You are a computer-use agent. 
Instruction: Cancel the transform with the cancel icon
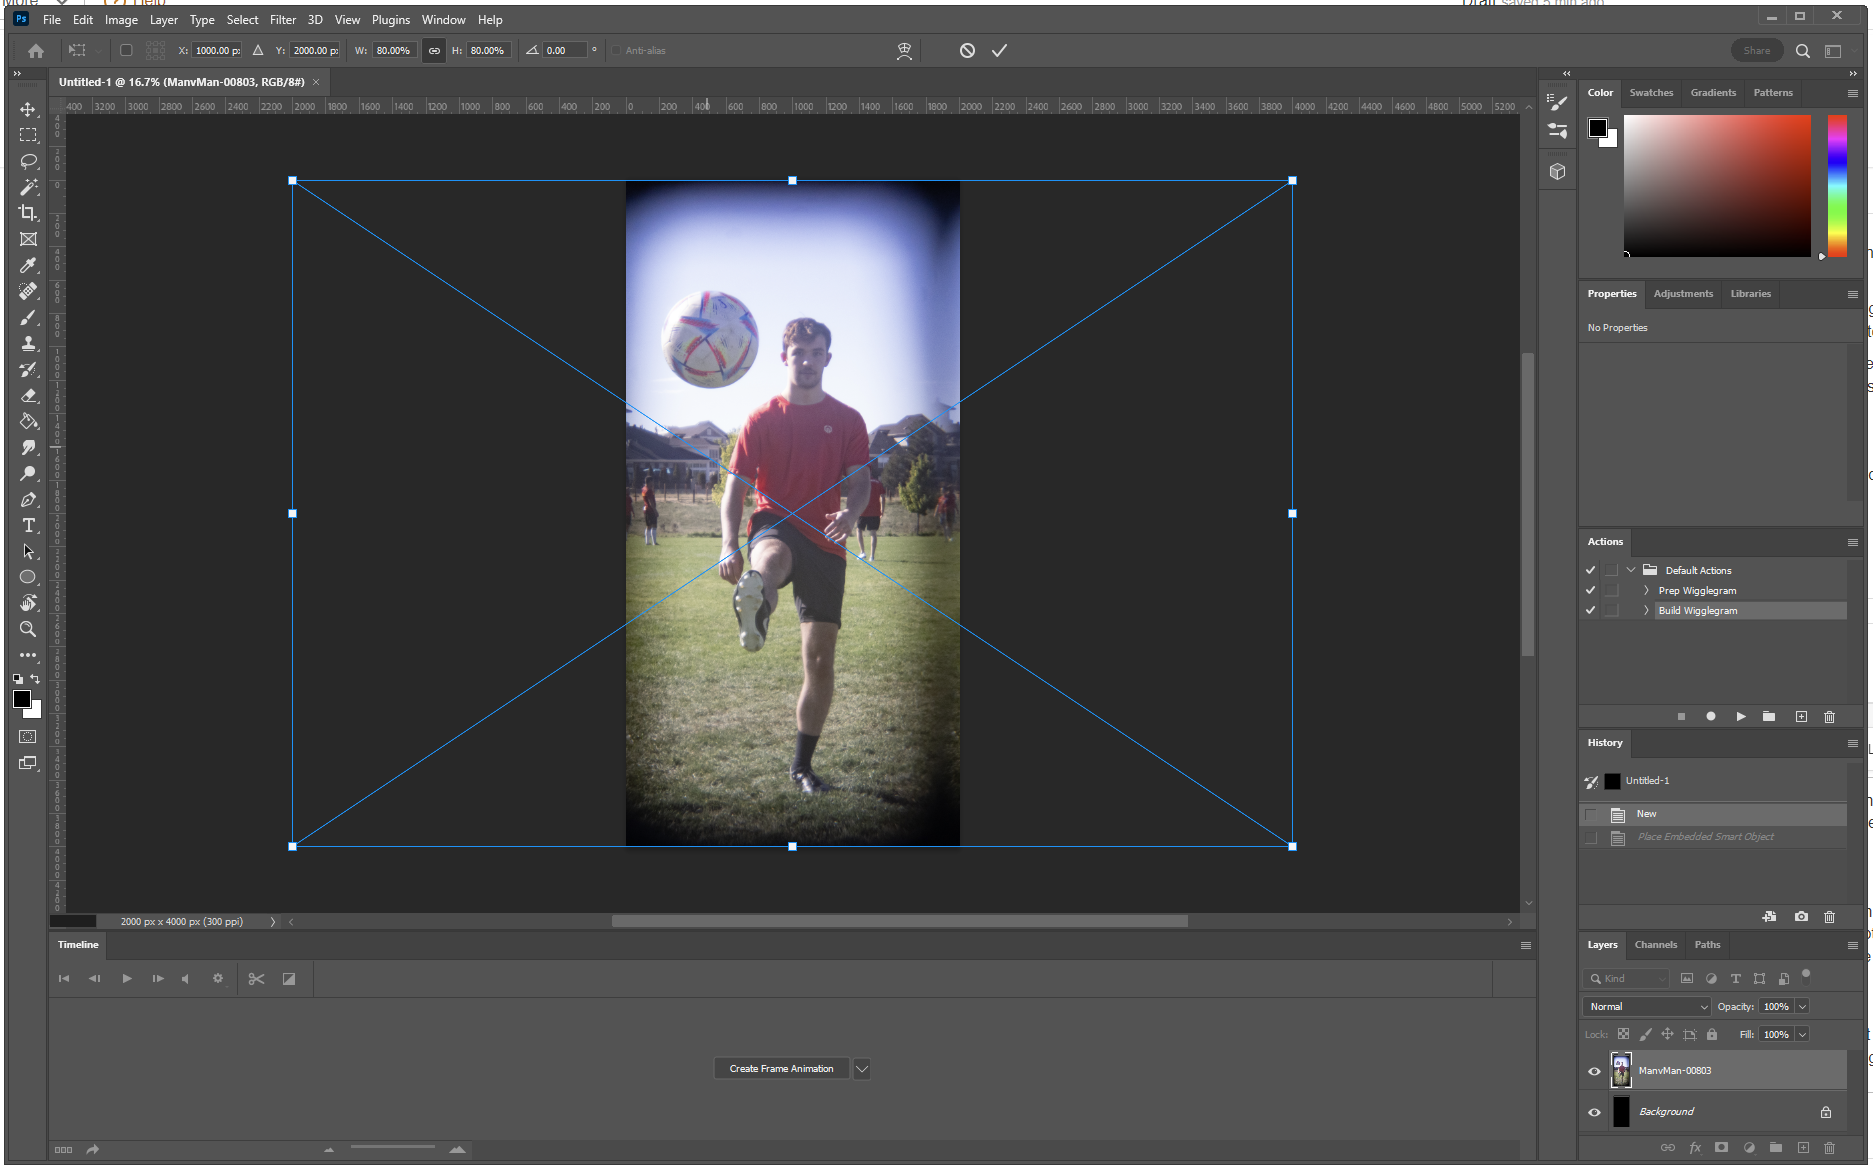click(x=967, y=50)
